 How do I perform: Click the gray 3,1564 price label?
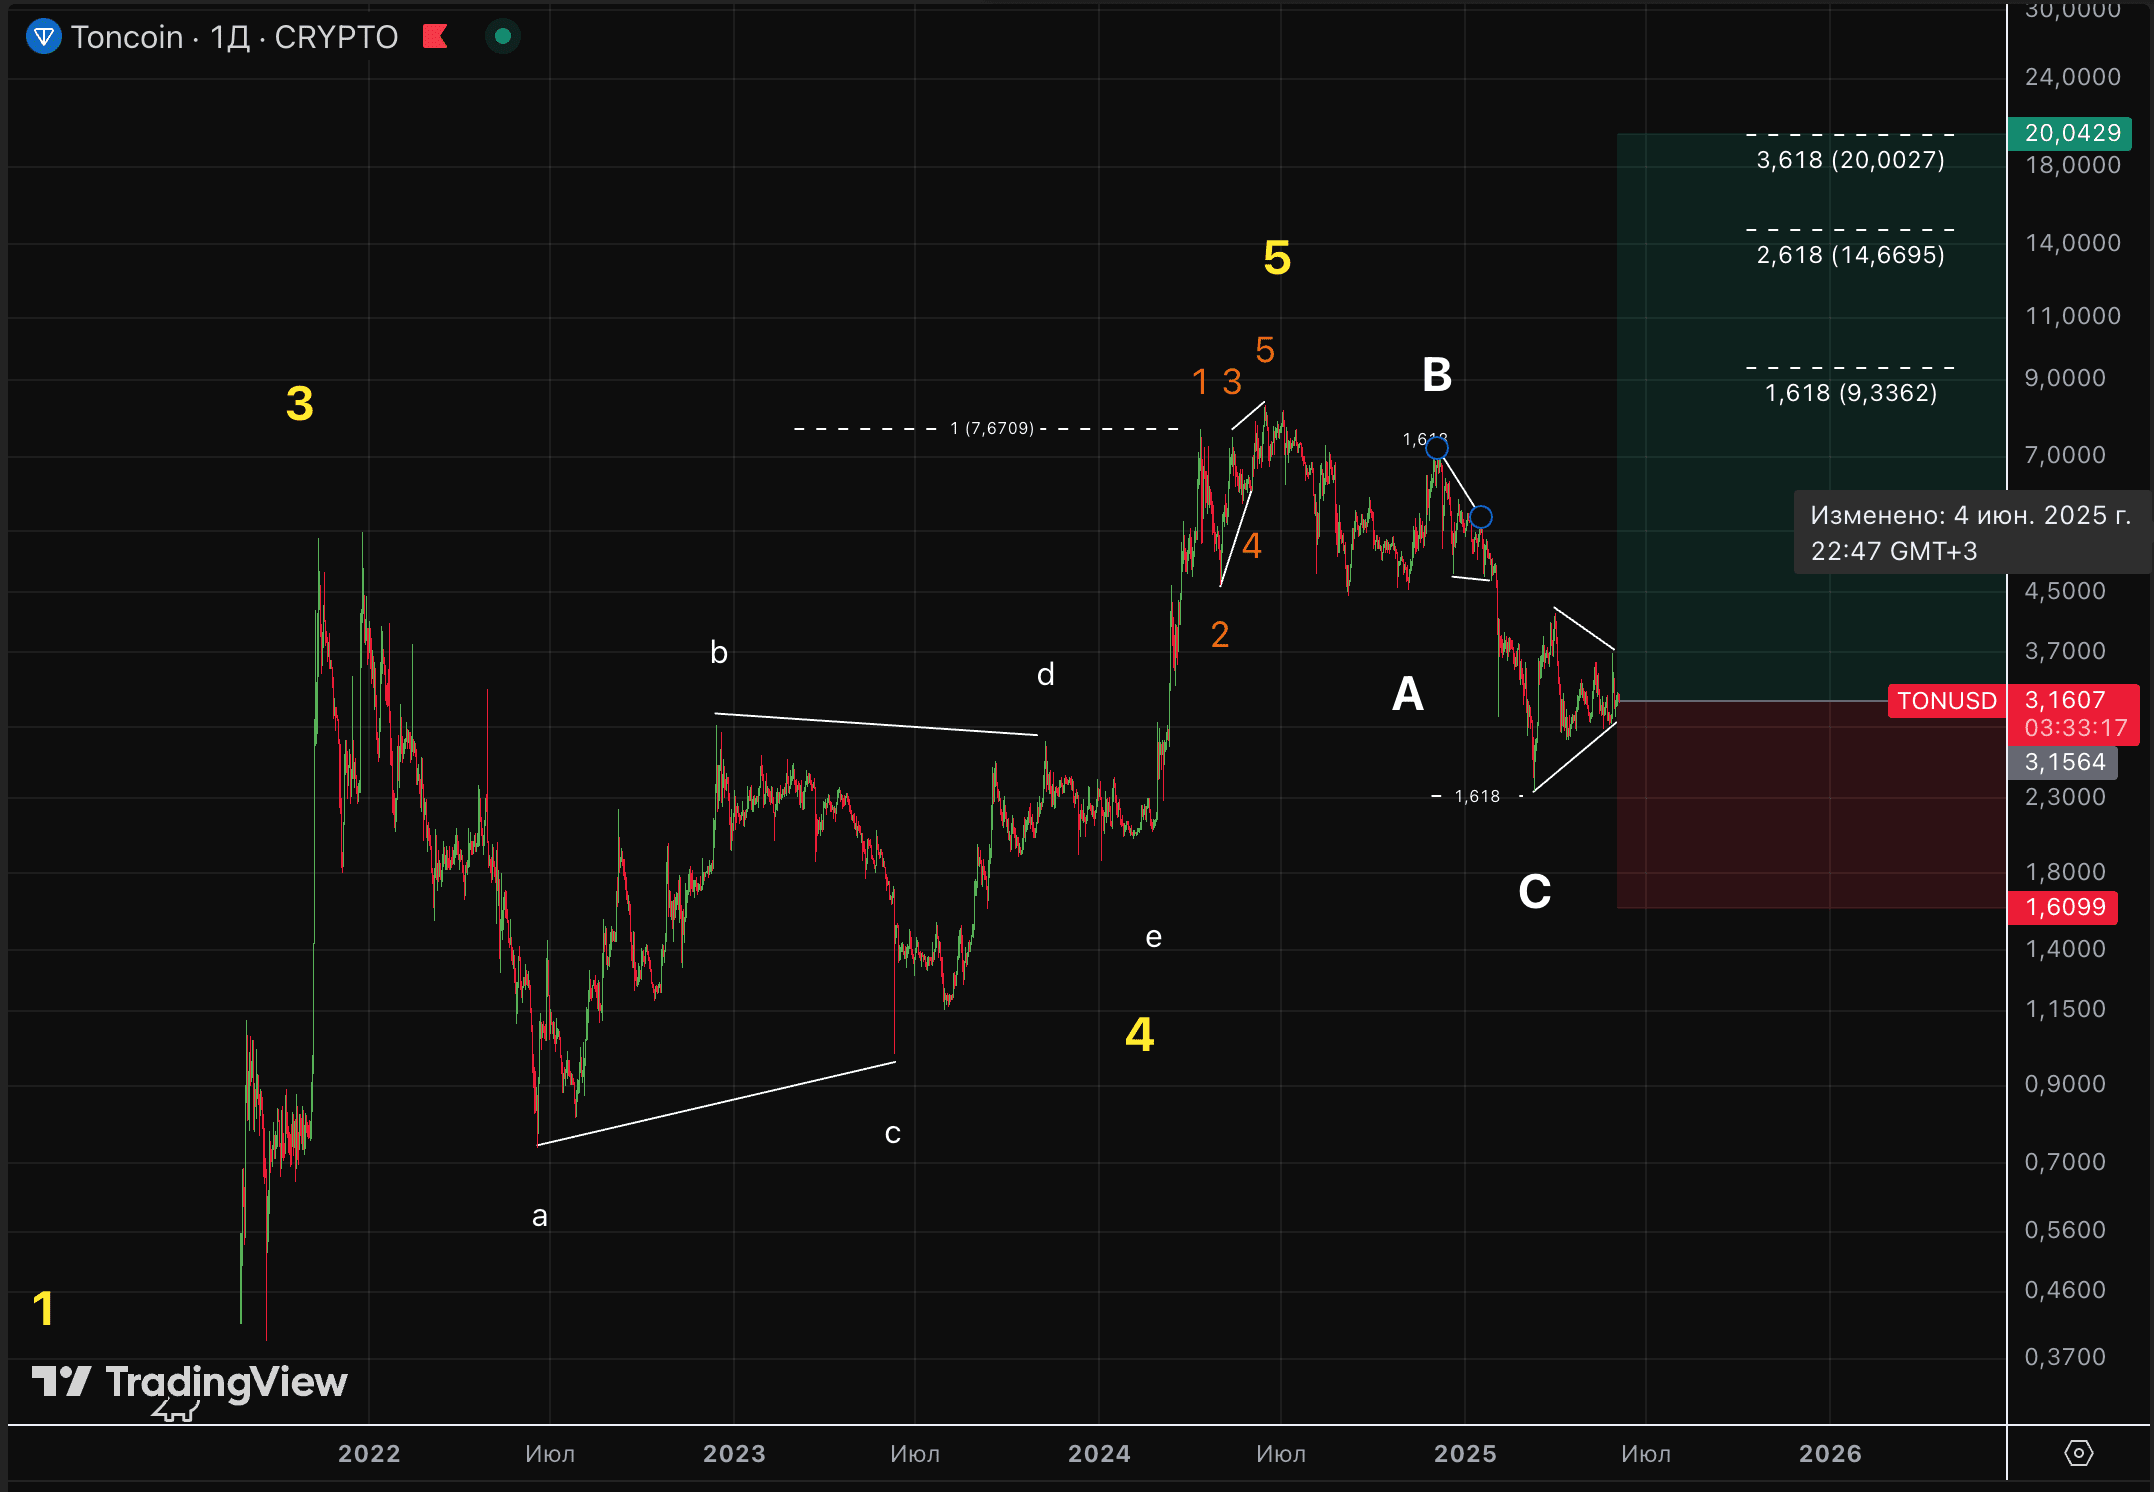point(2063,762)
